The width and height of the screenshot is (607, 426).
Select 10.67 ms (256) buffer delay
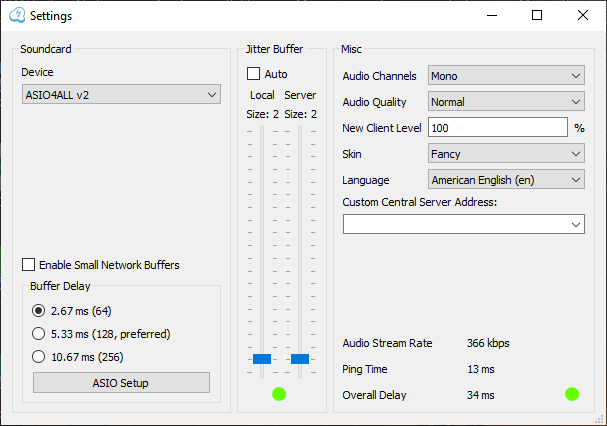tap(40, 356)
